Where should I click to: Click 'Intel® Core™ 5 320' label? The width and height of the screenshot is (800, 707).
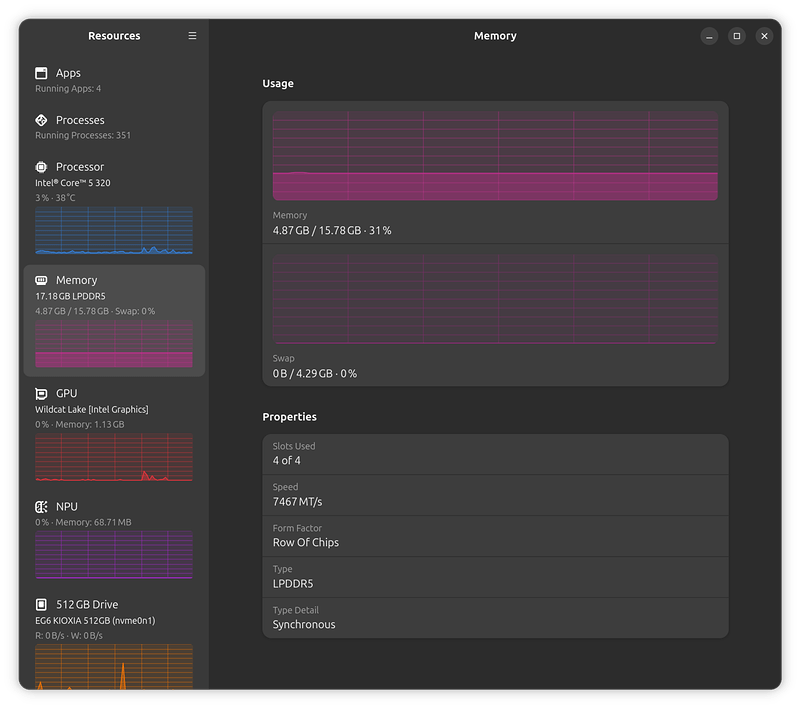(x=72, y=183)
